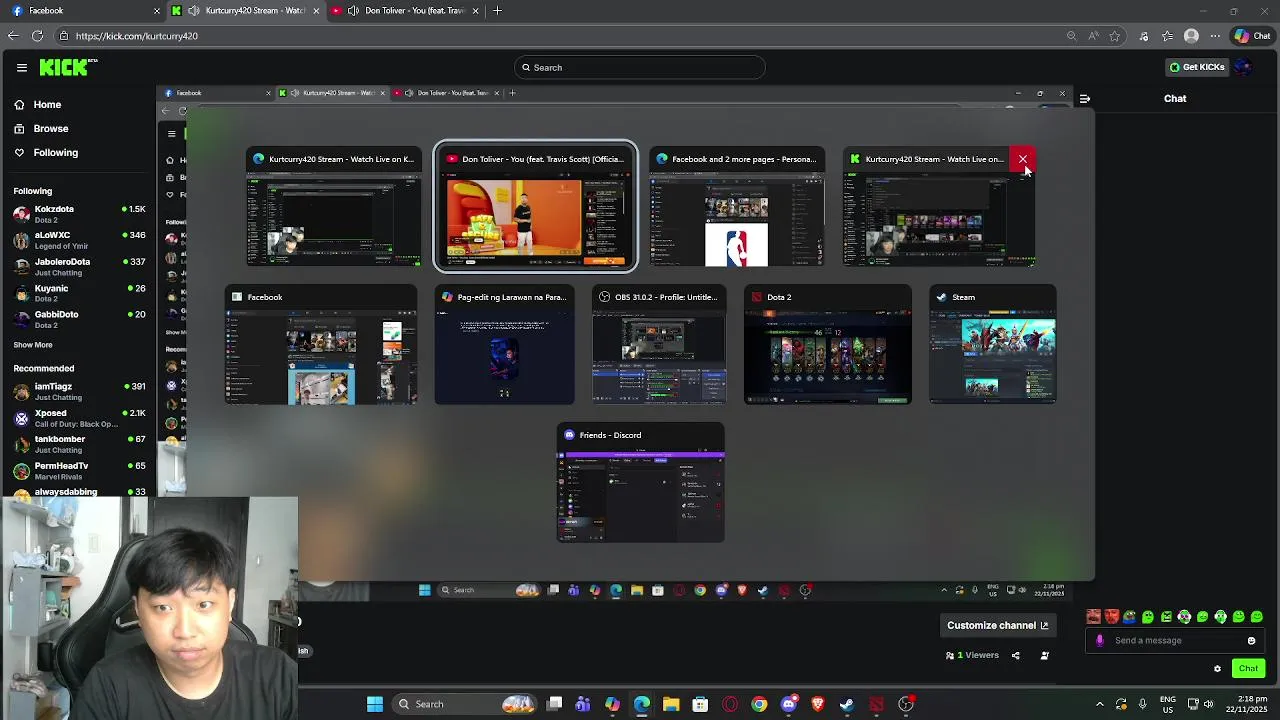Click the share icon next to Viewers
1280x720 pixels.
pyautogui.click(x=1015, y=656)
